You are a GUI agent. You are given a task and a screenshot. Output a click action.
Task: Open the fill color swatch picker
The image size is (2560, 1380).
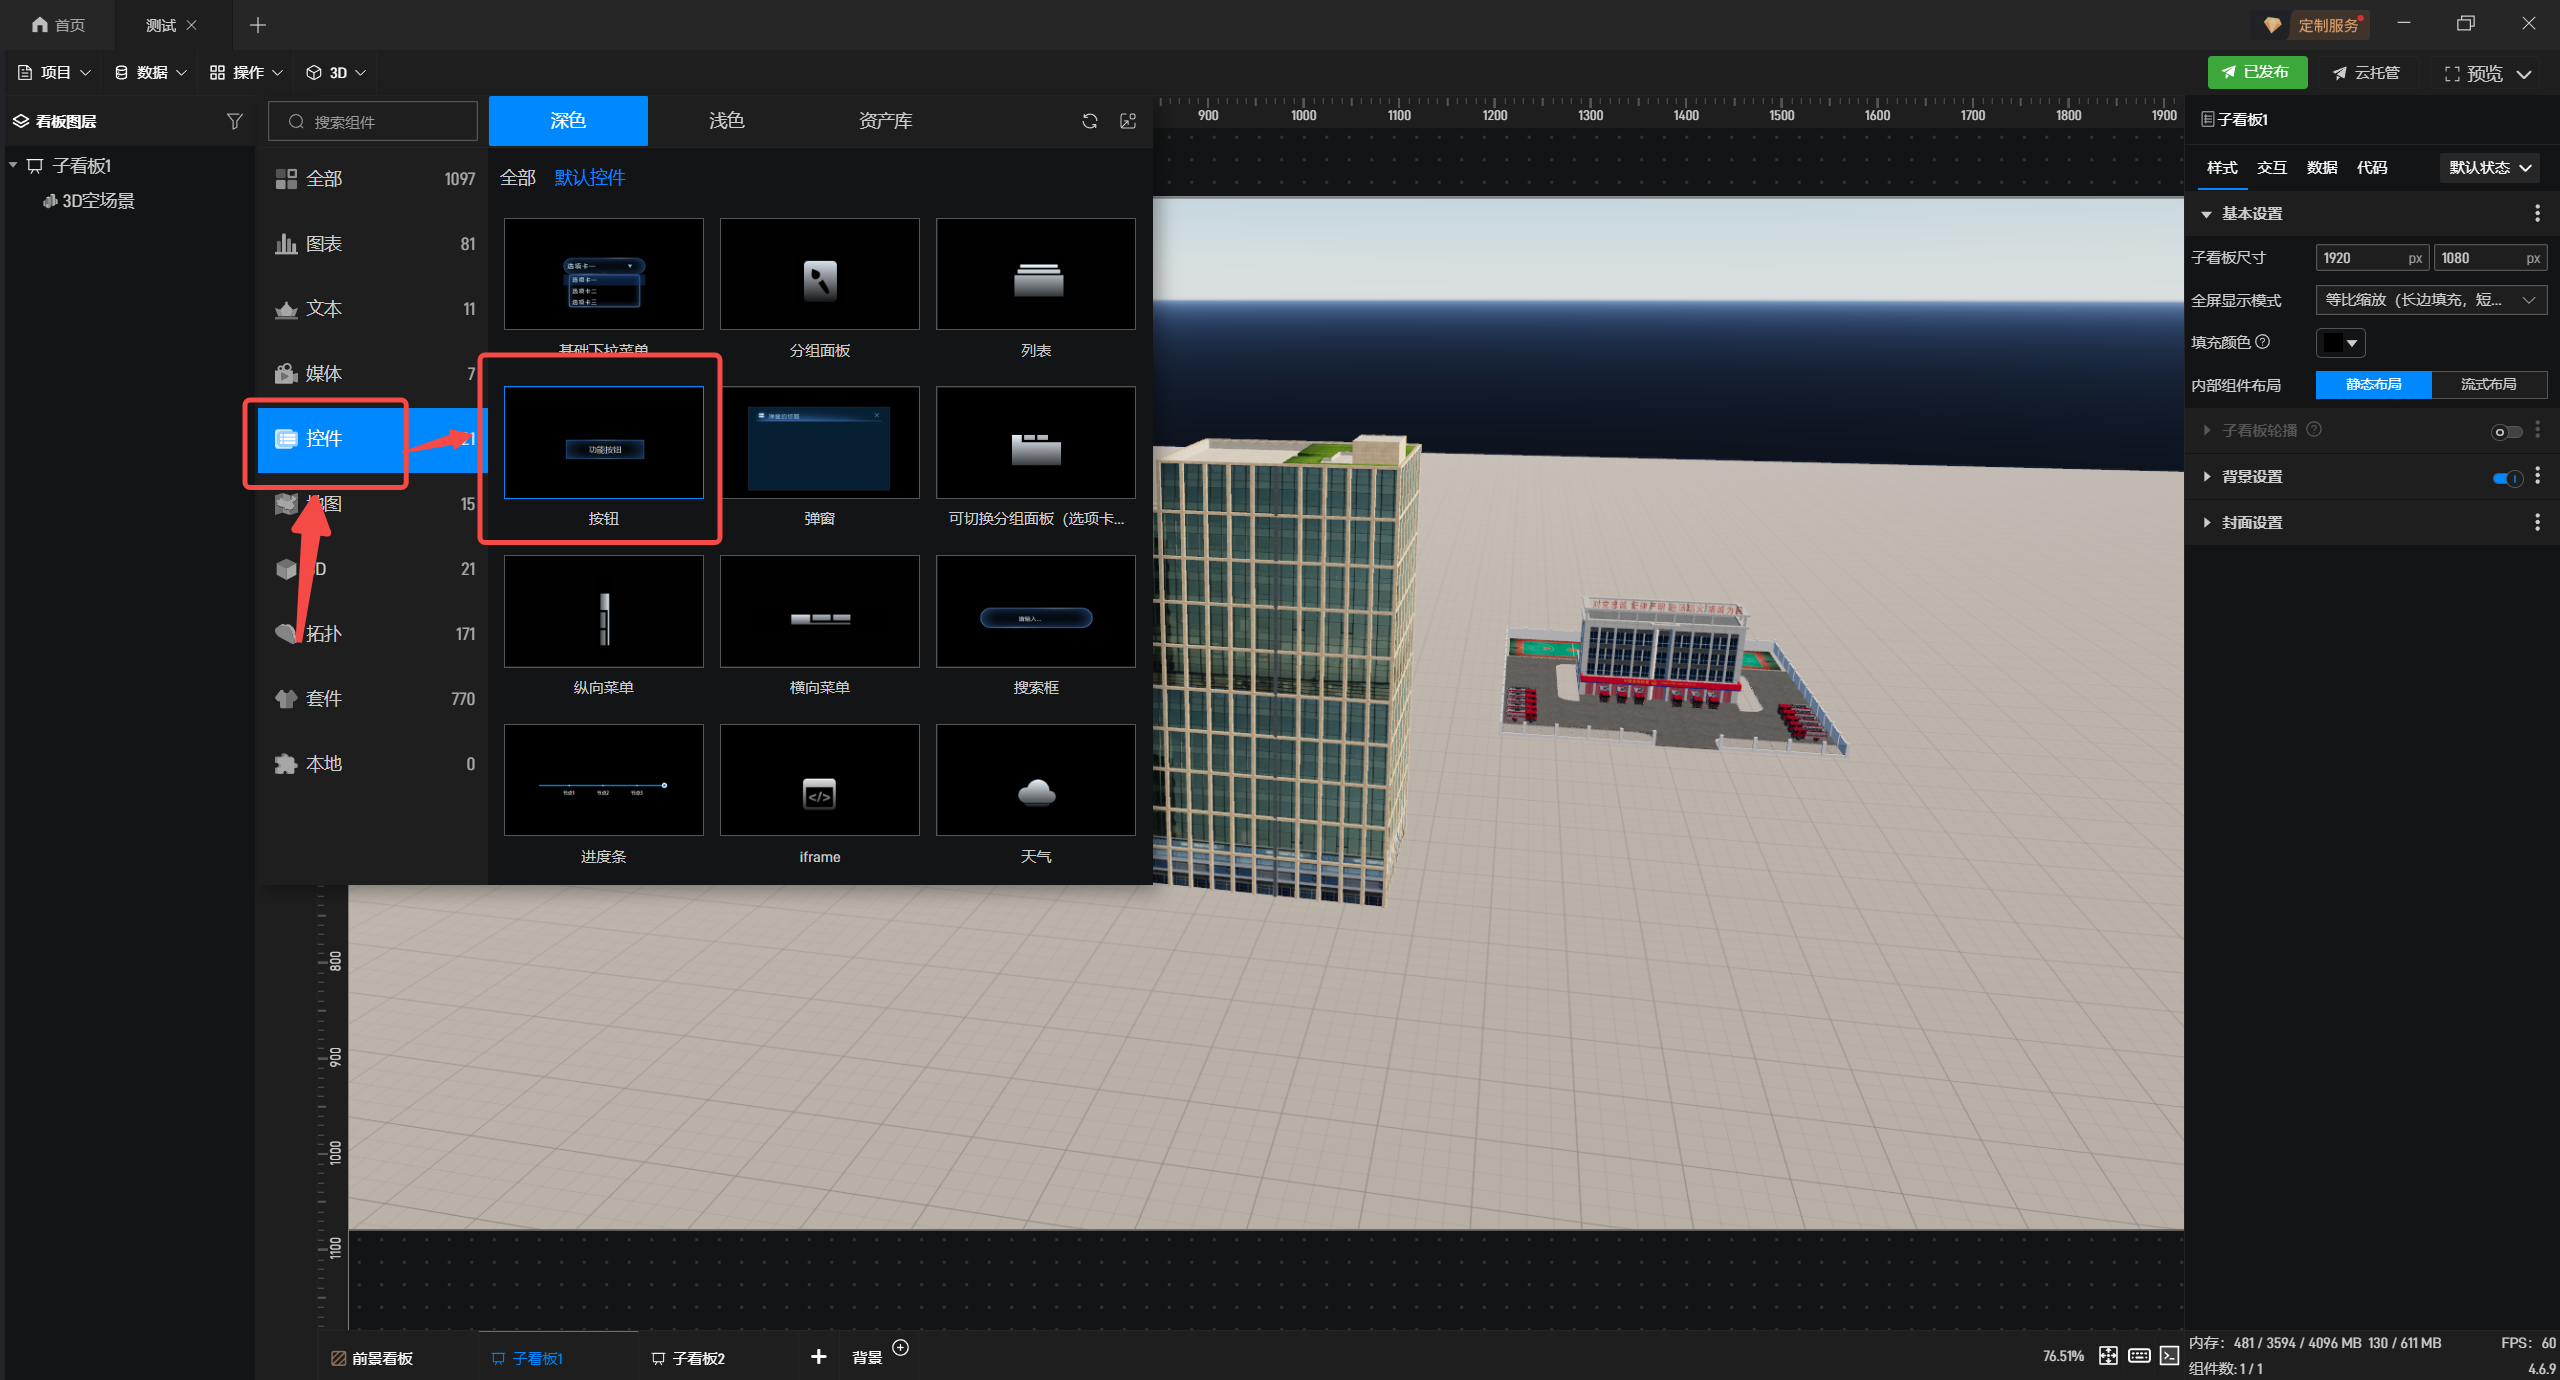tap(2340, 343)
